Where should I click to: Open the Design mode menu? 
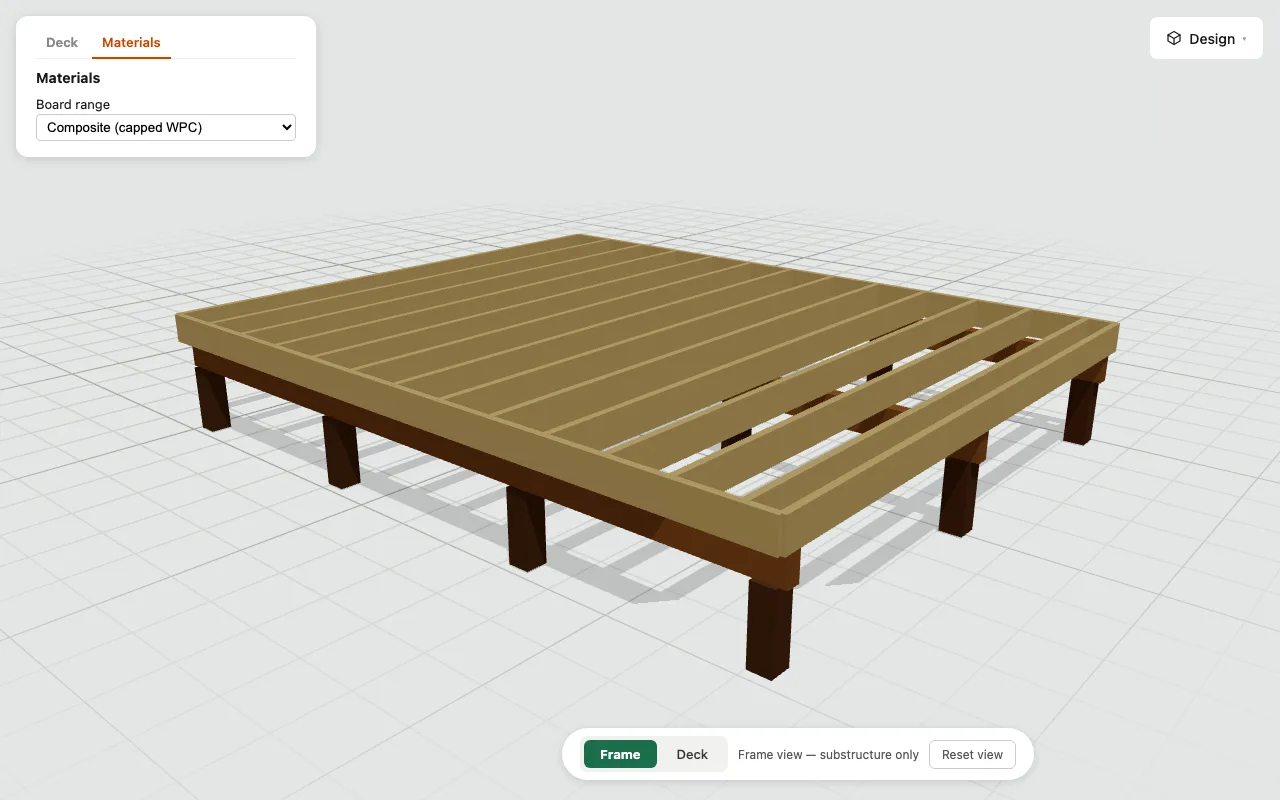[1206, 39]
